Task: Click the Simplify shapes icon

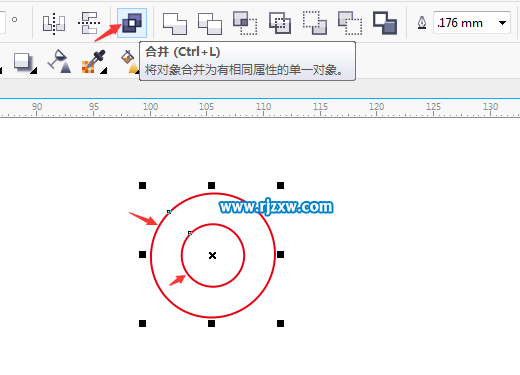Action: [x=280, y=23]
